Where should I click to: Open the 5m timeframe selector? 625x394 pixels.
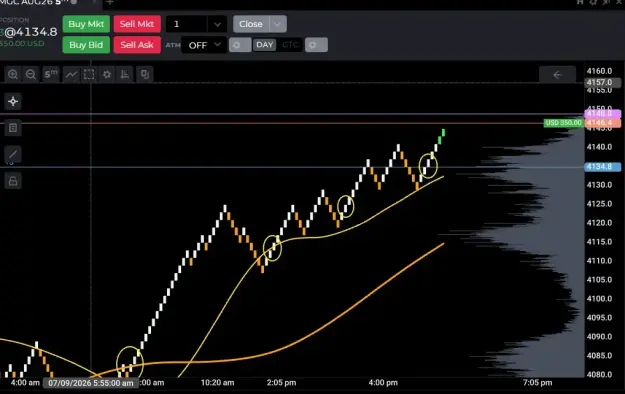[51, 74]
